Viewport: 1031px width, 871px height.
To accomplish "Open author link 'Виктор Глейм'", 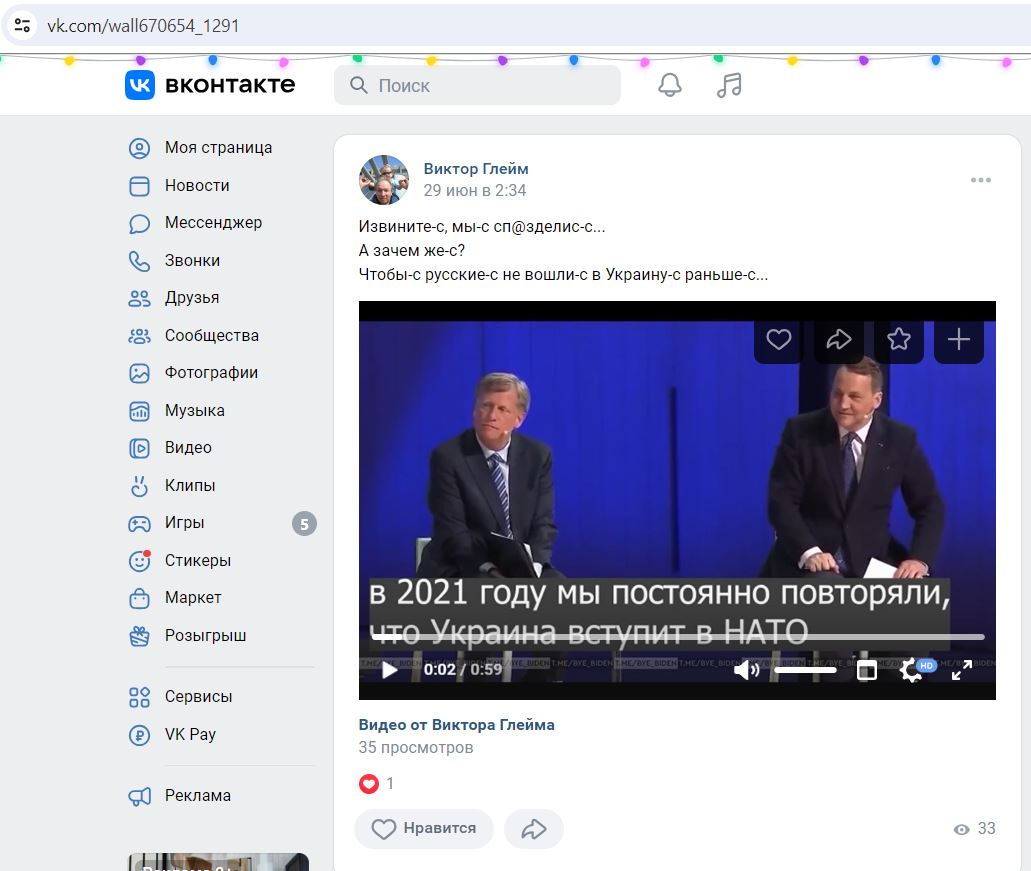I will point(475,168).
